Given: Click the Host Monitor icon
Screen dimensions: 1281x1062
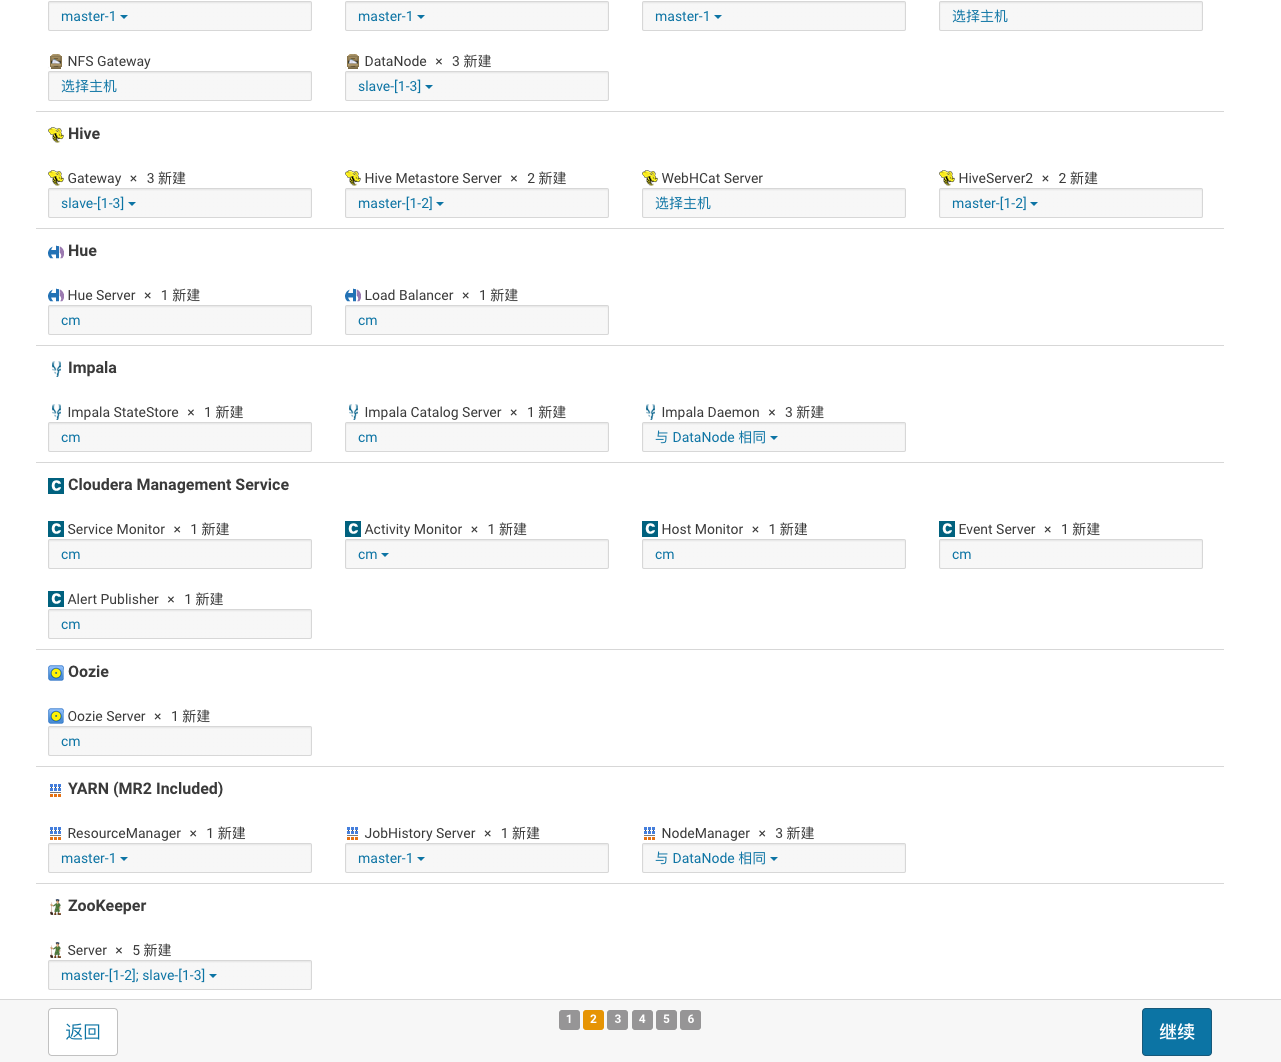Looking at the screenshot, I should click(650, 529).
